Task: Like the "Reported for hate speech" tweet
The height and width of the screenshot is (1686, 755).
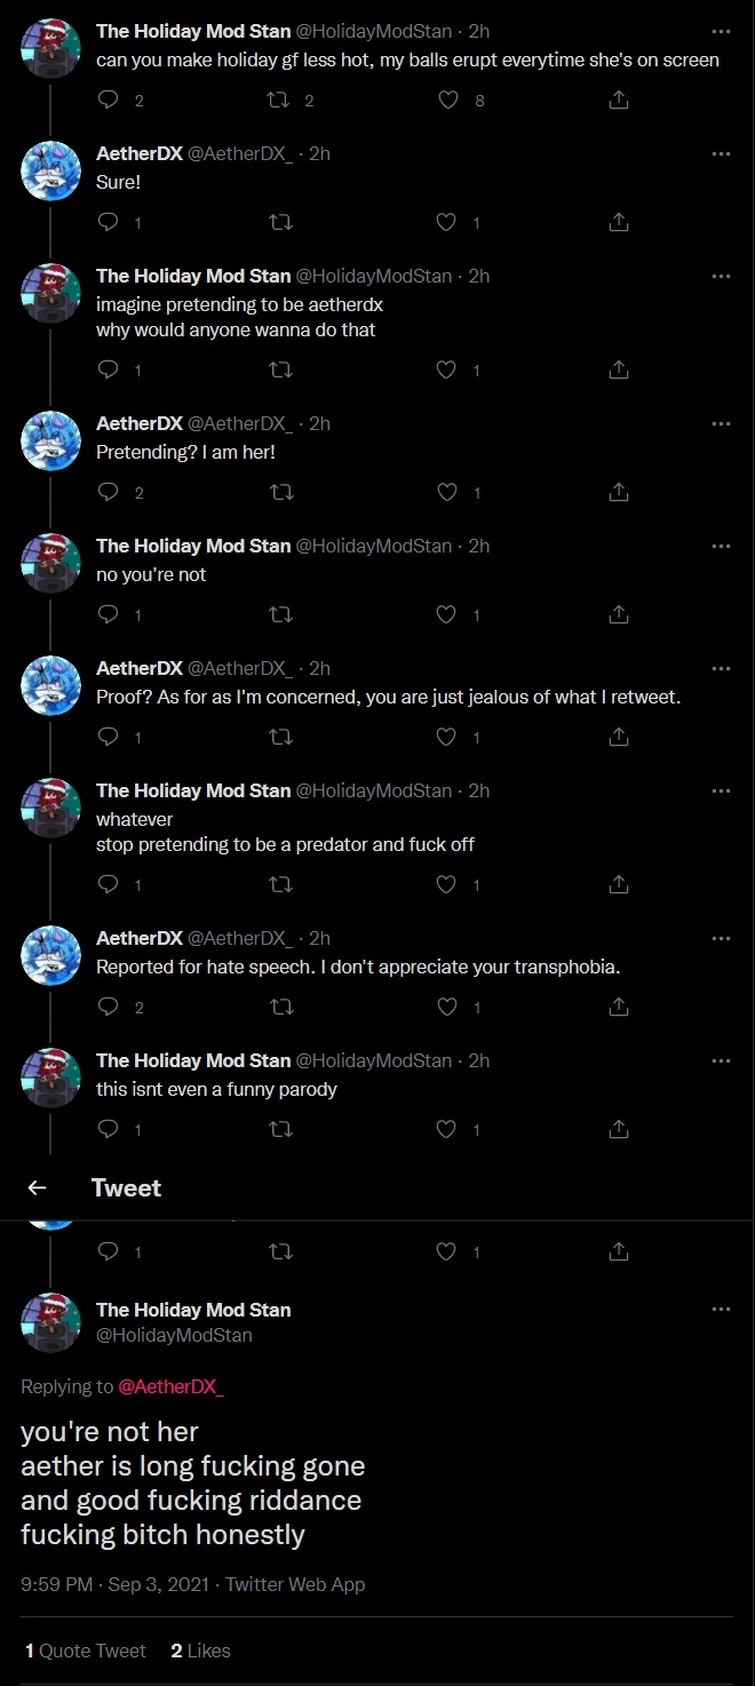Action: (x=447, y=1006)
